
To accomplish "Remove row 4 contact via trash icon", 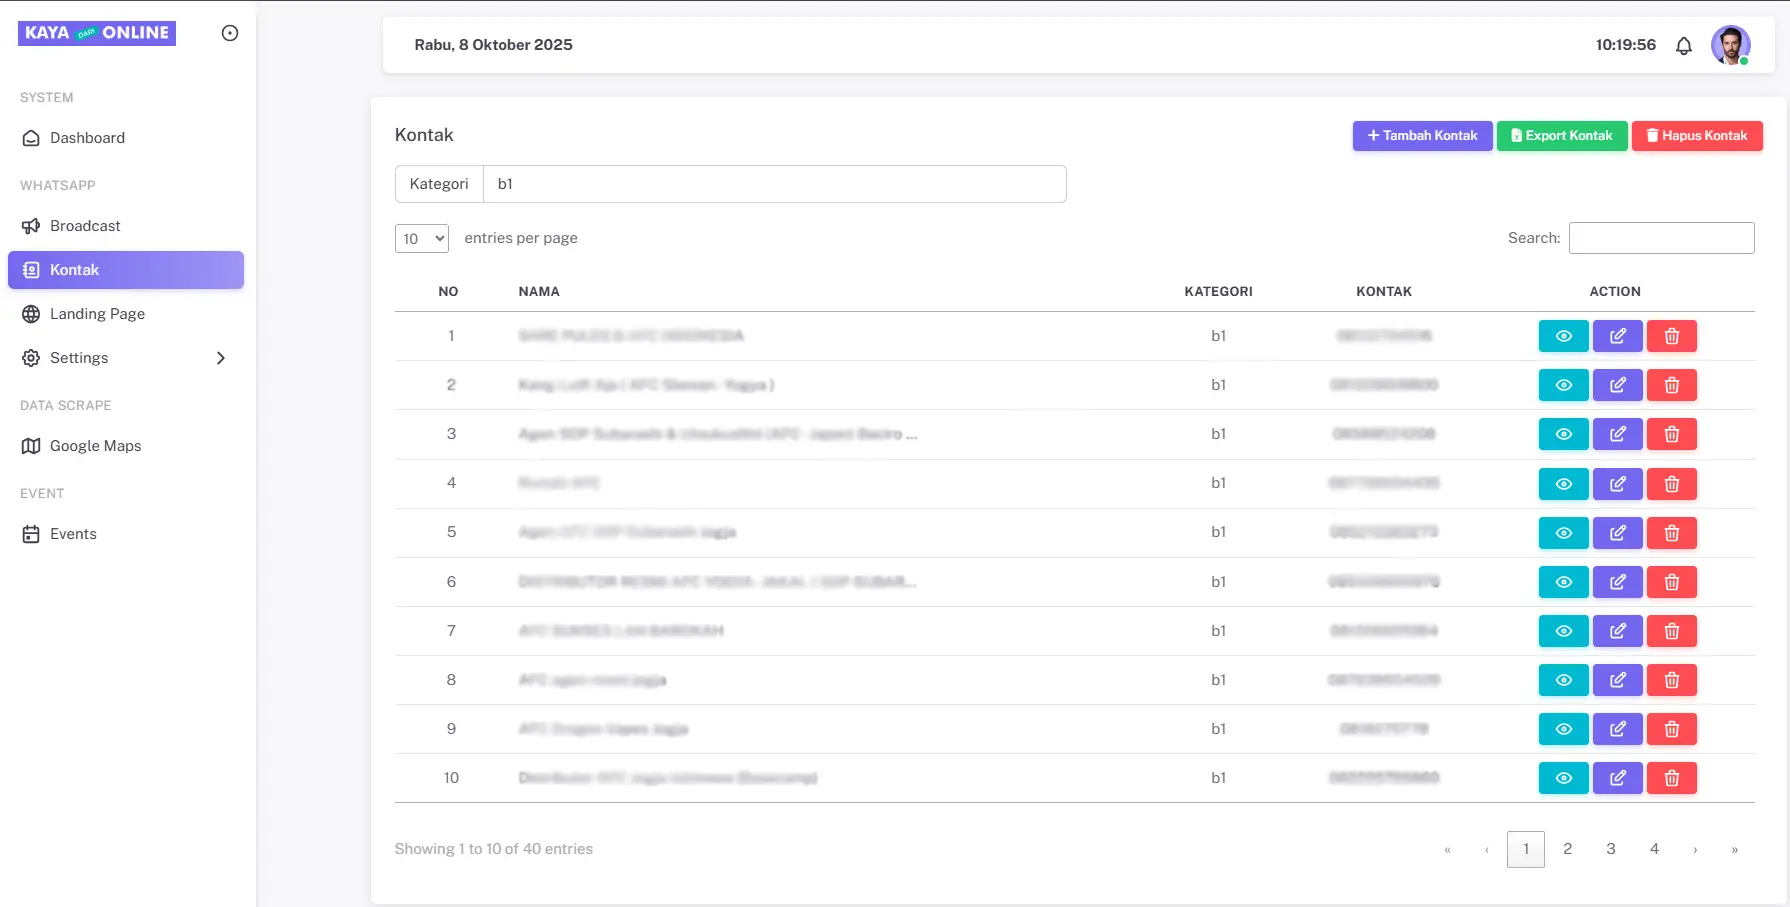I will tap(1671, 484).
